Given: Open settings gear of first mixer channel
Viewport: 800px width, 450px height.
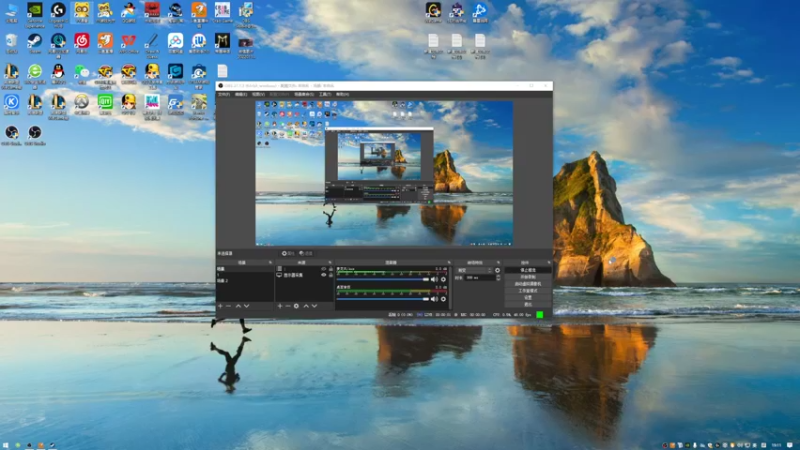Looking at the screenshot, I should coord(443,280).
